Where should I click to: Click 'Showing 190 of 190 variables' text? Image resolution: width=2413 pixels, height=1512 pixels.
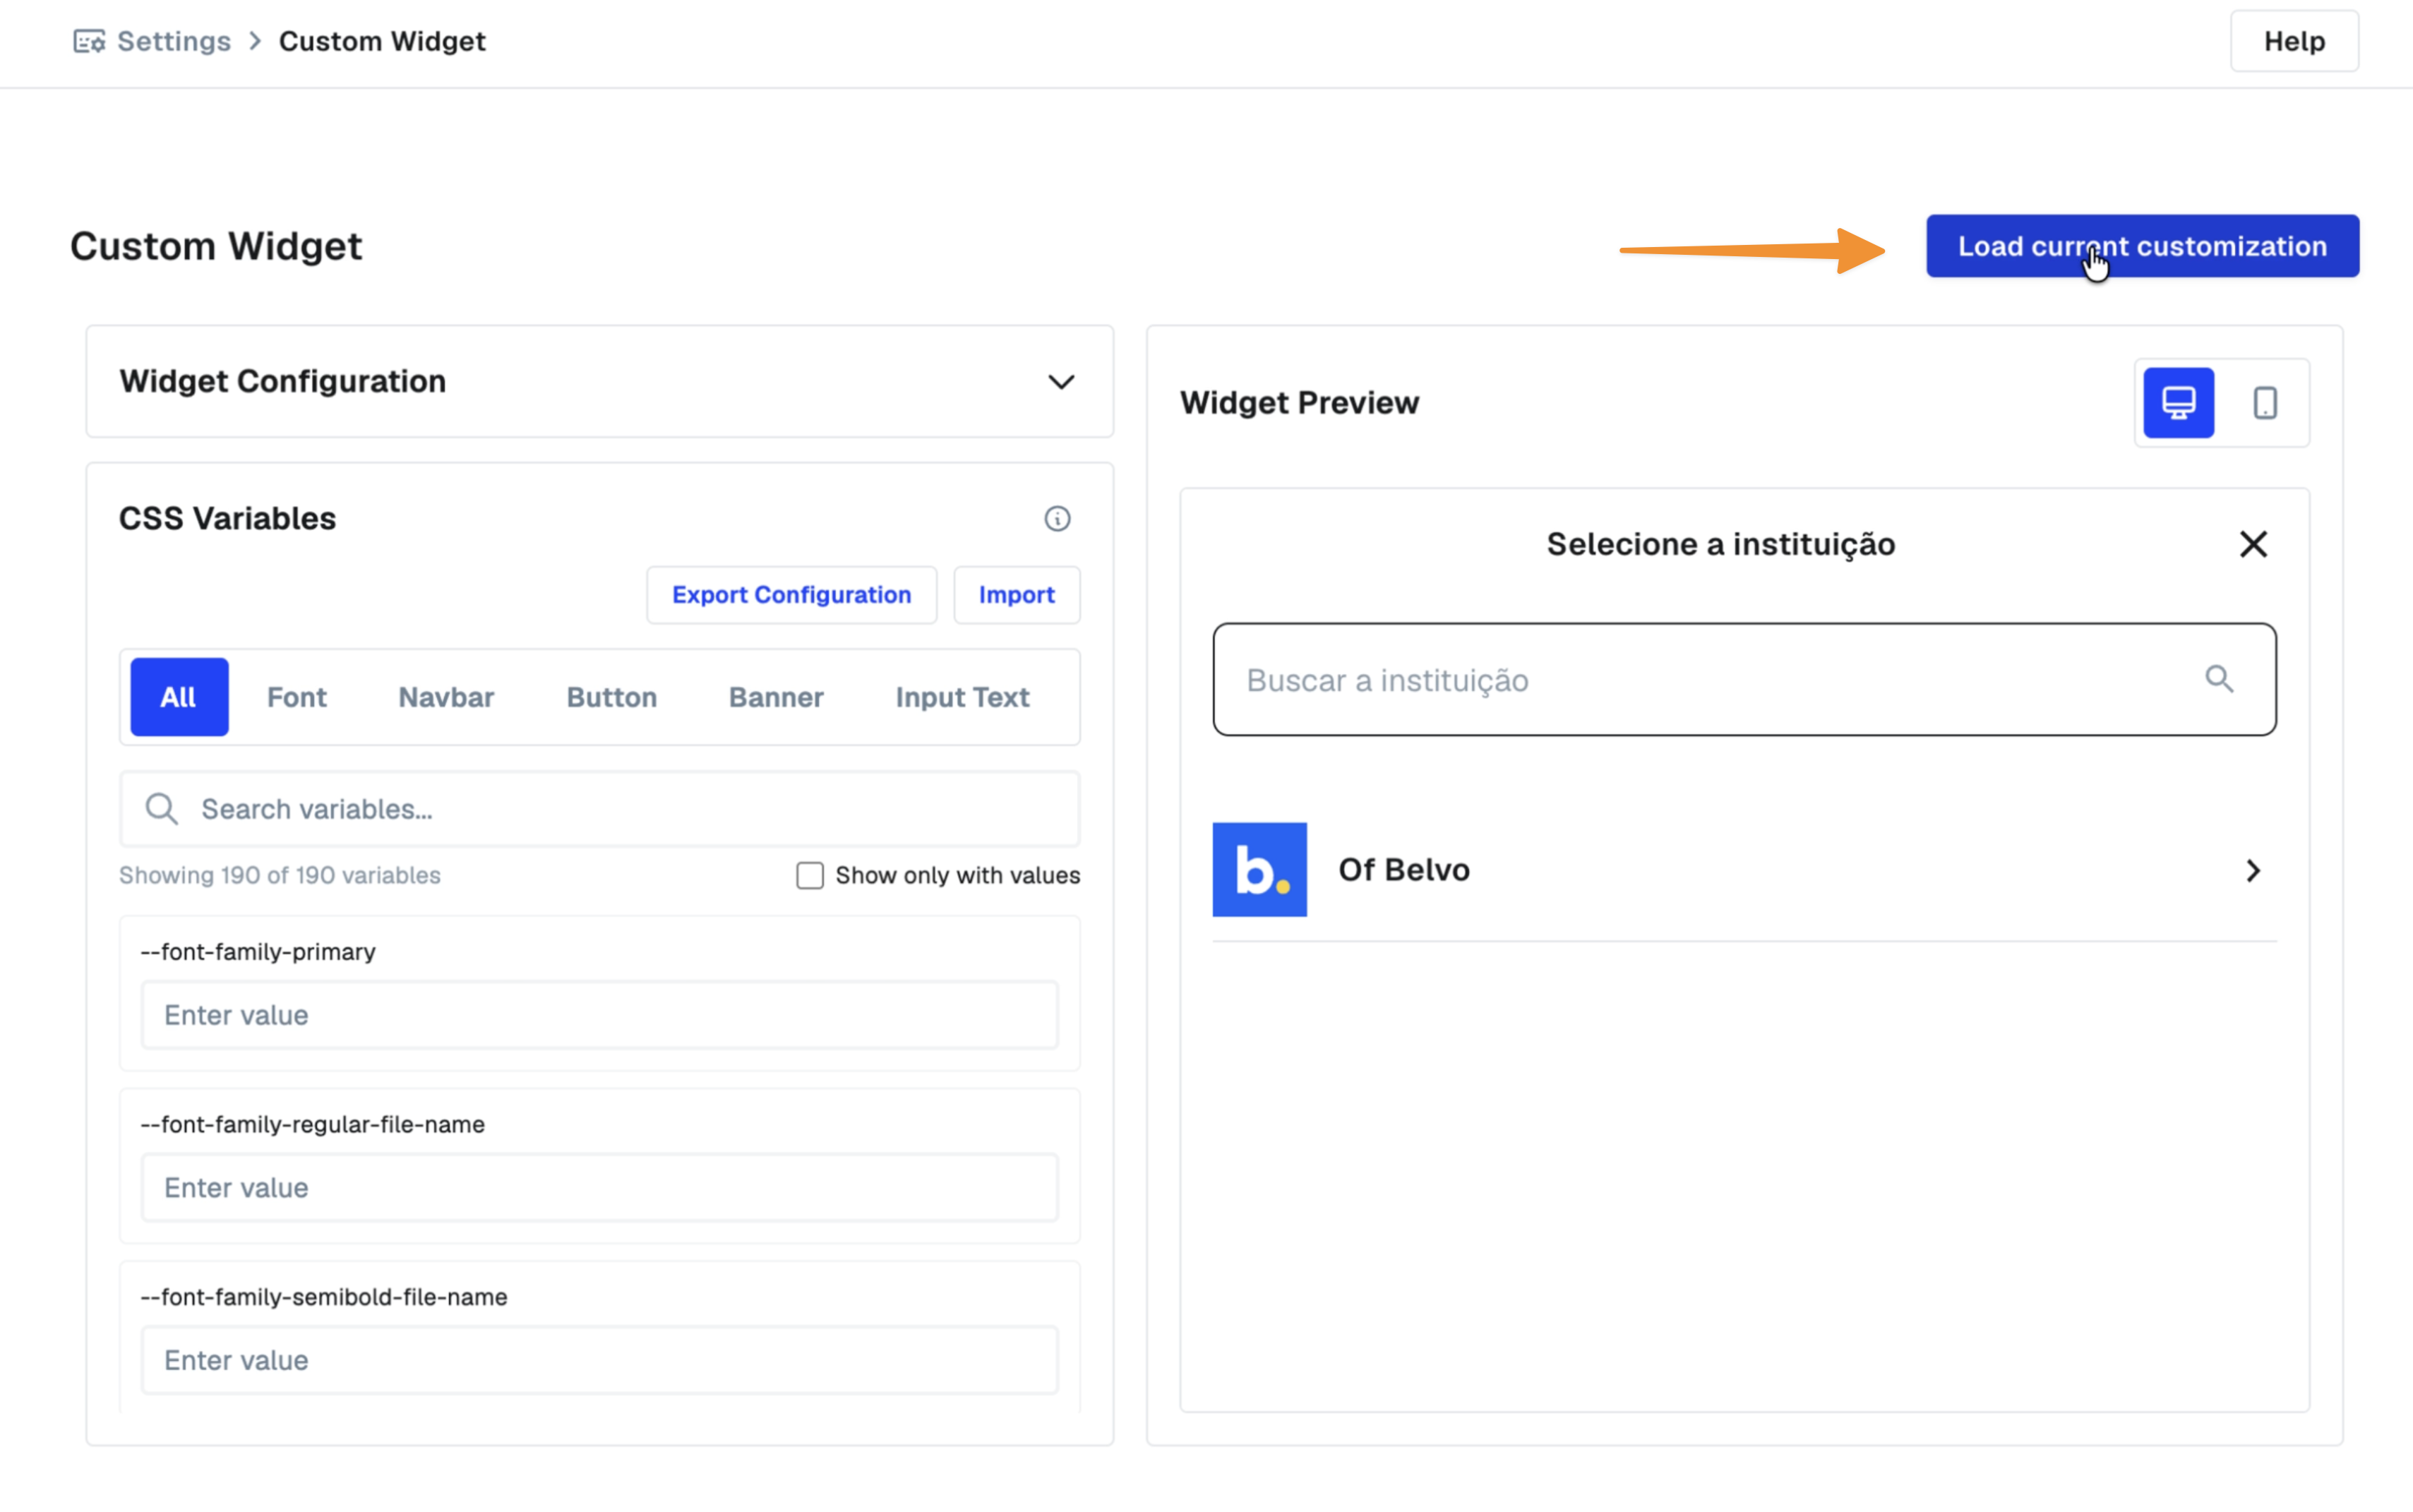[280, 875]
